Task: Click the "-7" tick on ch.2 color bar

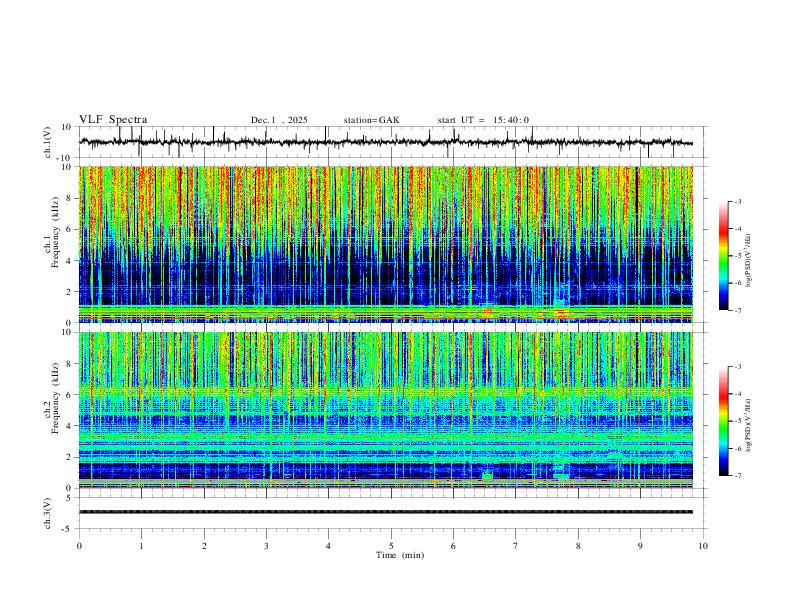Action: point(737,476)
